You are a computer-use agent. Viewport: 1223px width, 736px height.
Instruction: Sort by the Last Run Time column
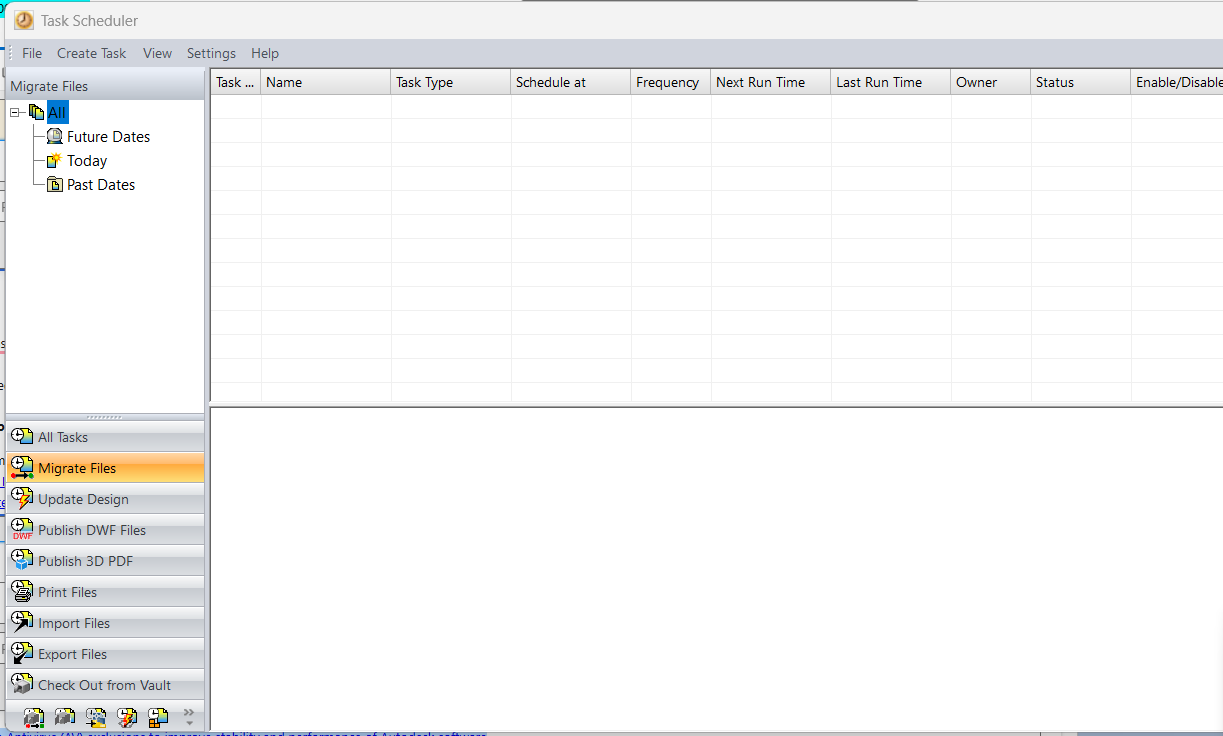(891, 82)
